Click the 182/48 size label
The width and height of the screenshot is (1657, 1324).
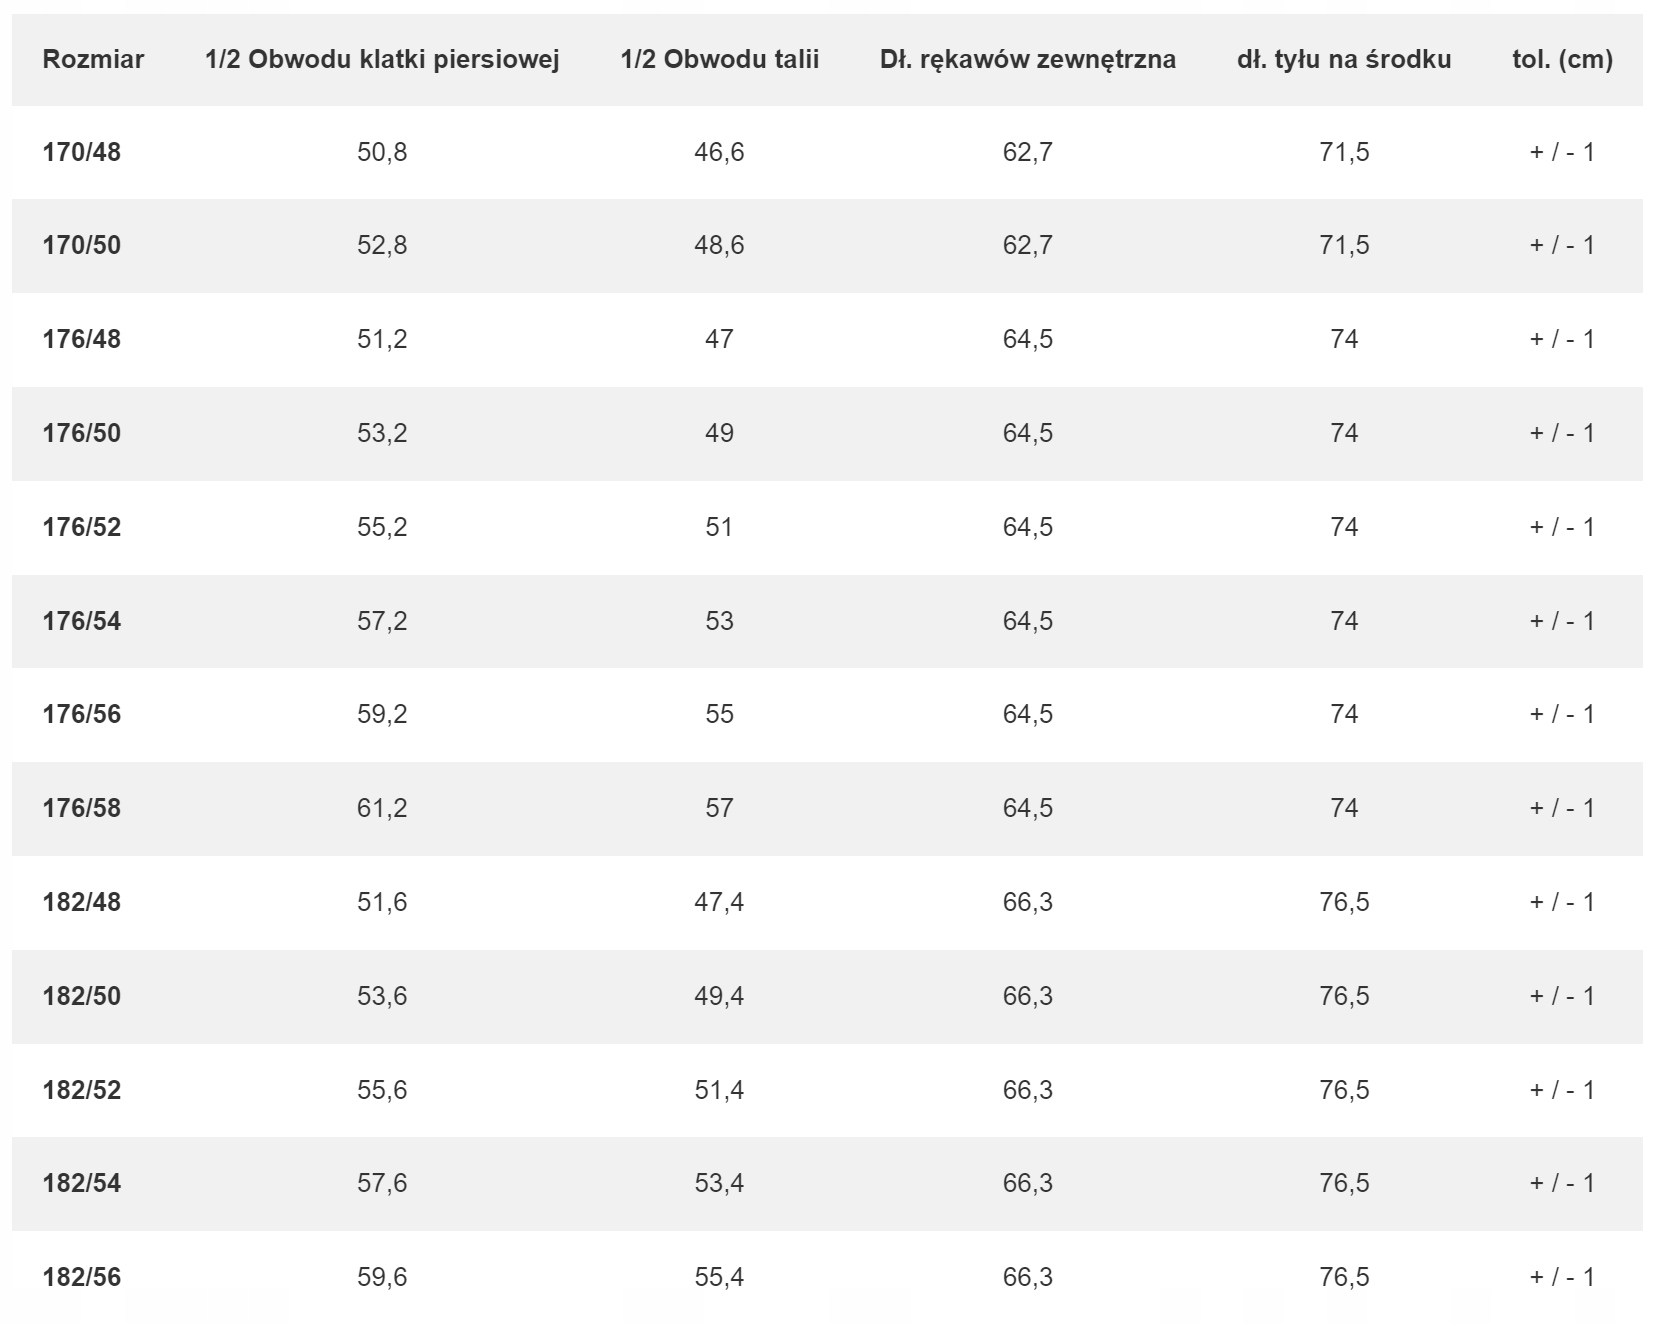point(82,902)
